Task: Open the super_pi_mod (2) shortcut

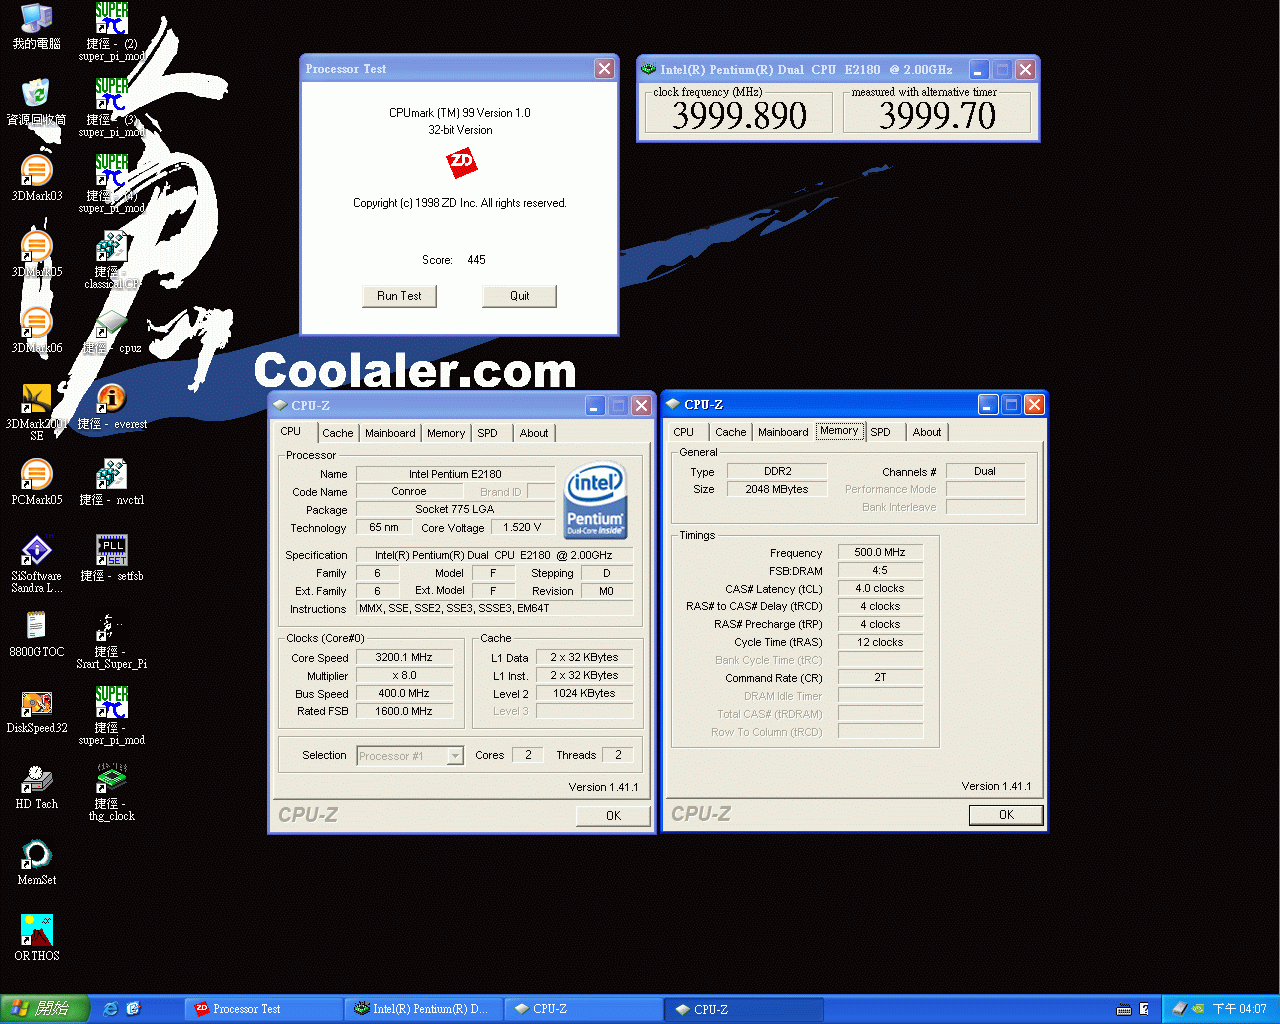Action: coord(112,33)
